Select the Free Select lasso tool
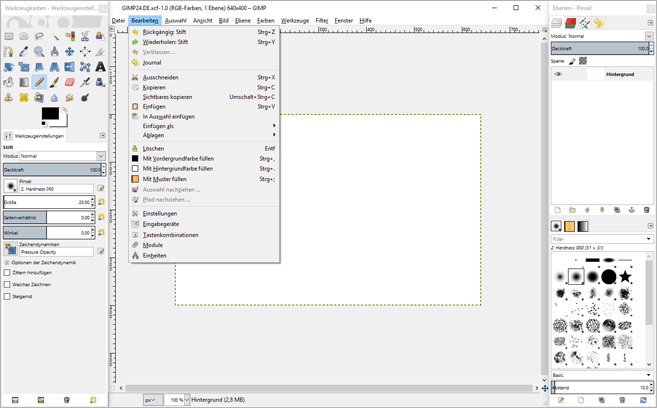 [x=39, y=36]
